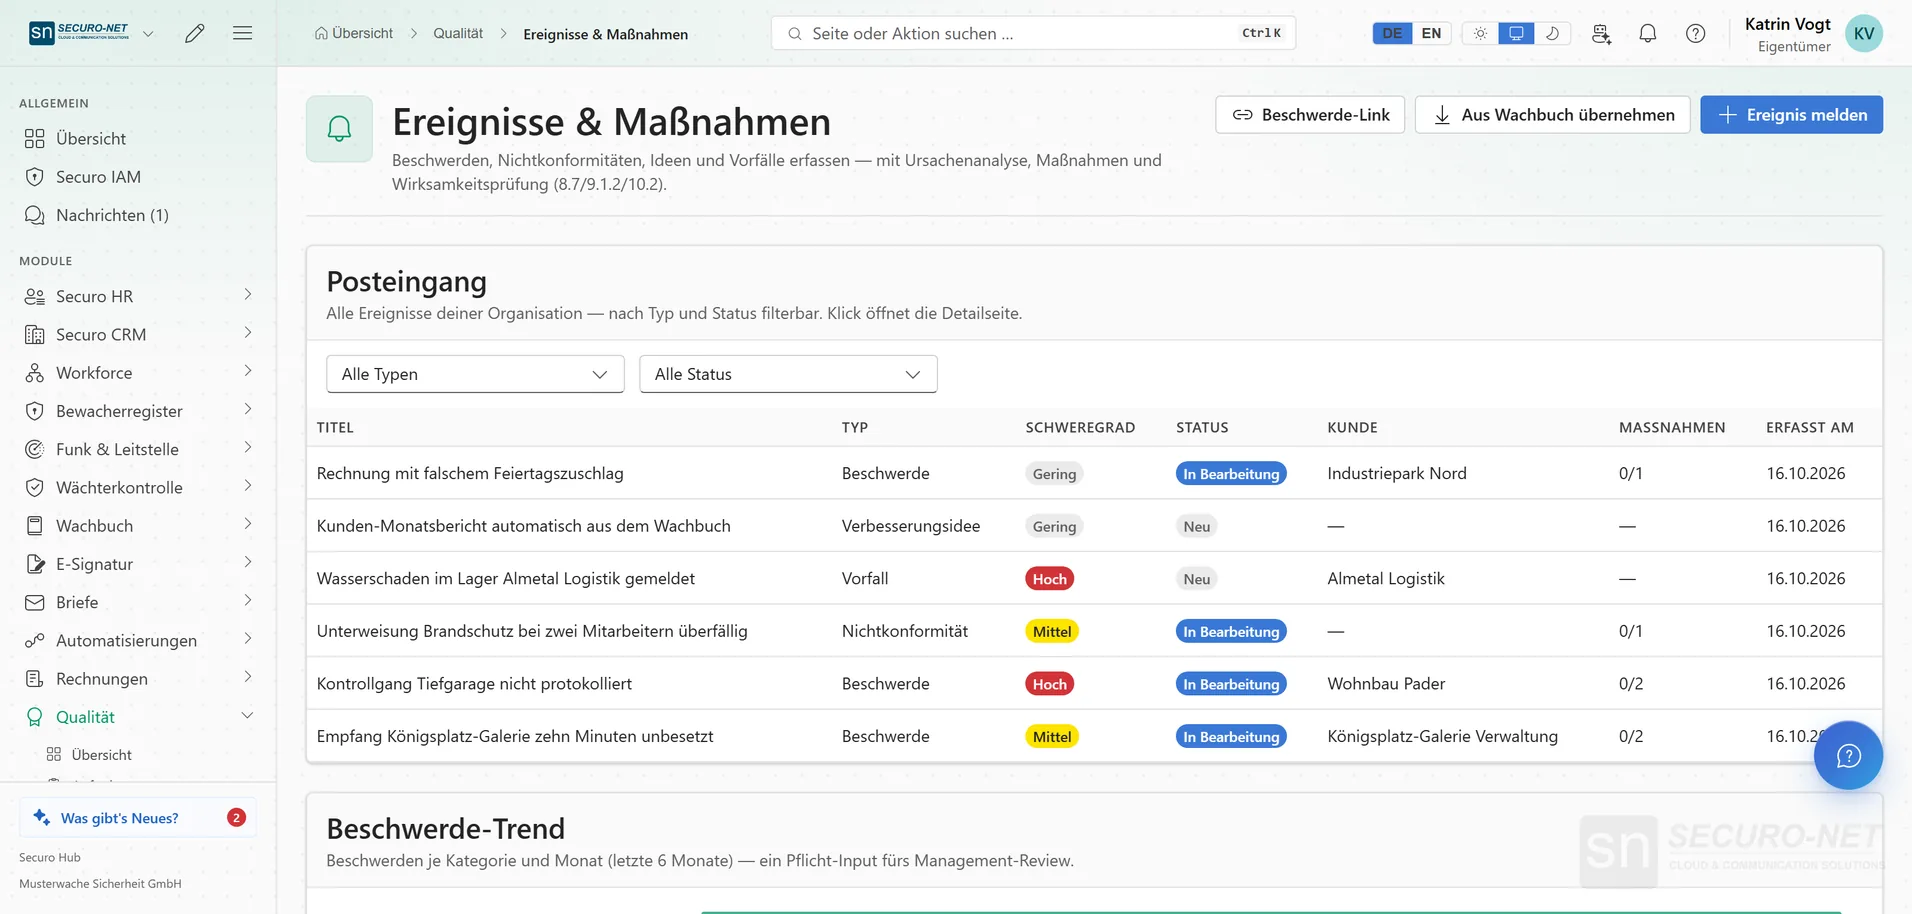The width and height of the screenshot is (1912, 914).
Task: Click the KV user avatar
Action: coord(1864,33)
